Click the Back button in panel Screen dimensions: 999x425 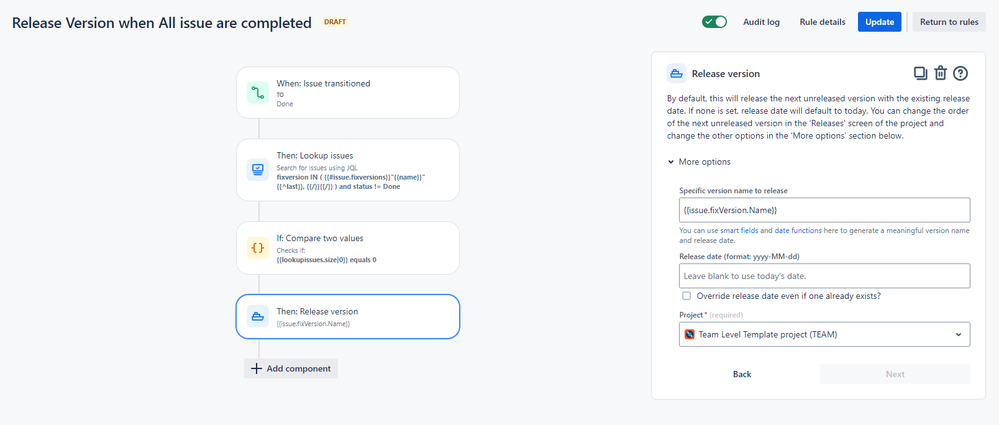[x=741, y=374]
